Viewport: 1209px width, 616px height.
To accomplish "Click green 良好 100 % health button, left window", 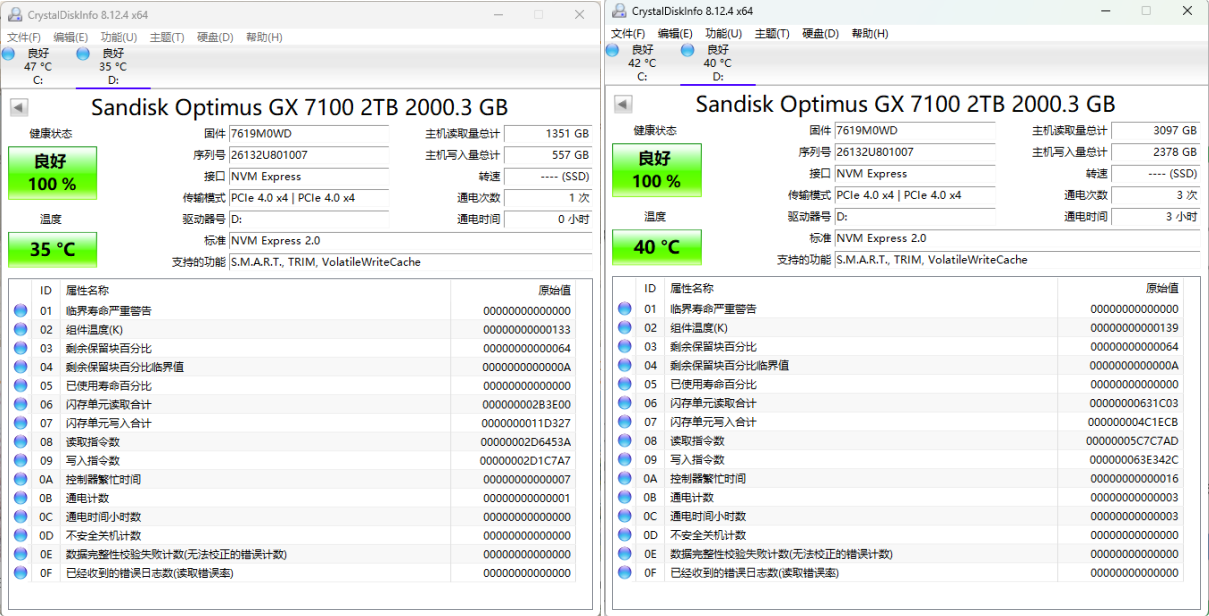I will point(52,173).
